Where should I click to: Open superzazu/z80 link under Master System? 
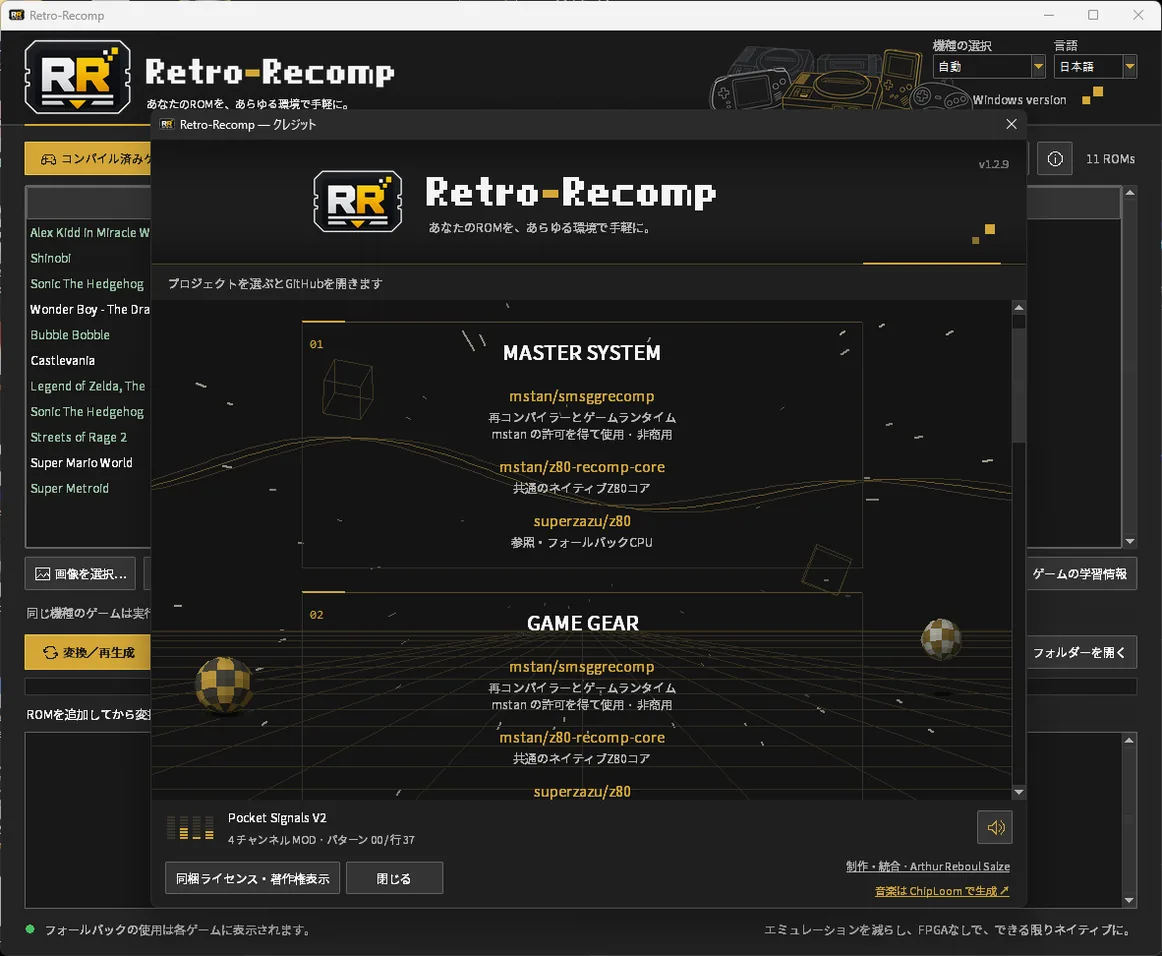[x=582, y=521]
